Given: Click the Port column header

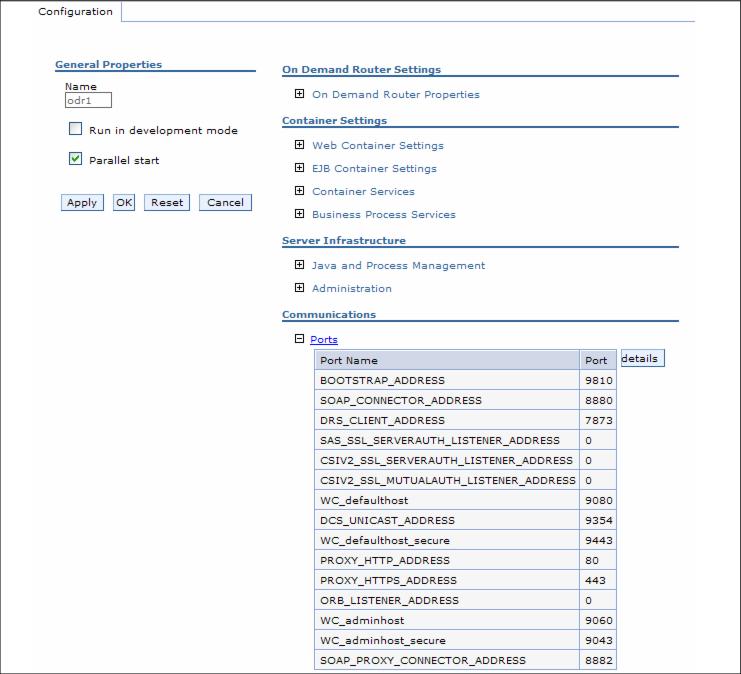Looking at the screenshot, I should (598, 360).
